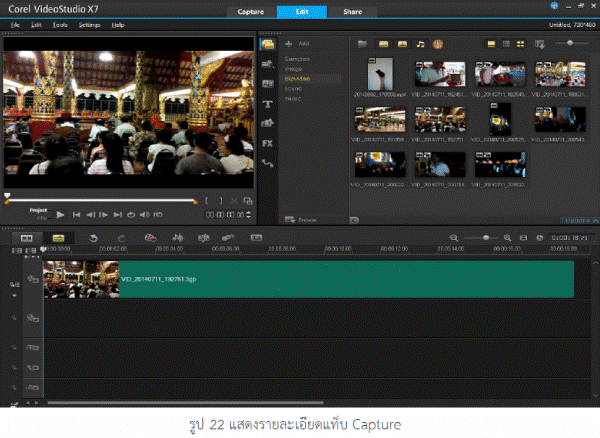Click the Browse file explorer button
Screen dimensions: 600x438
[301, 220]
